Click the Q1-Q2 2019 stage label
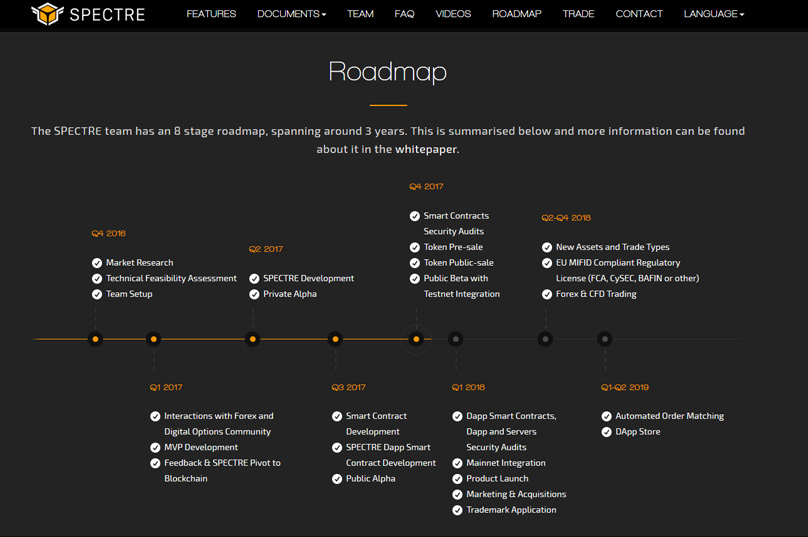Screen dimensions: 808x537 tap(625, 387)
